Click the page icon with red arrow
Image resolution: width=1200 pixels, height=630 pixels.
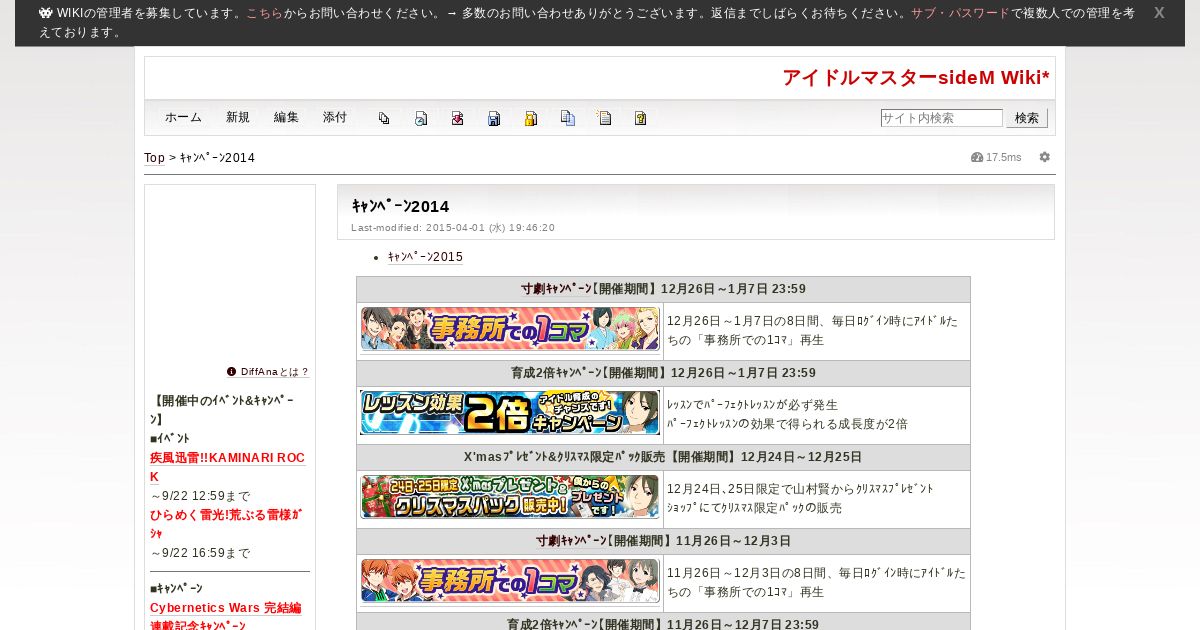tap(457, 118)
